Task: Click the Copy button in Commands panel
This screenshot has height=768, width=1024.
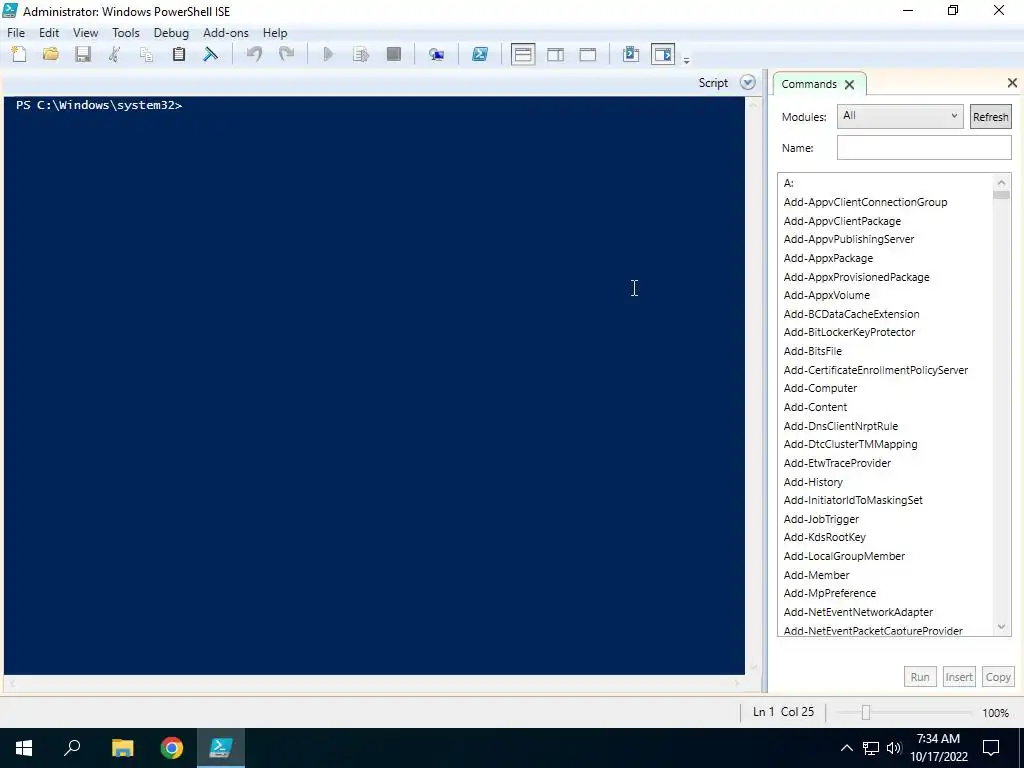Action: coord(997,677)
